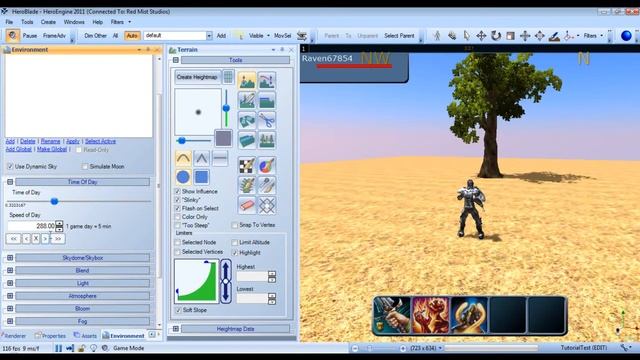Image resolution: width=640 pixels, height=360 pixels.
Task: Select the raise terrain height tool
Action: tap(247, 80)
